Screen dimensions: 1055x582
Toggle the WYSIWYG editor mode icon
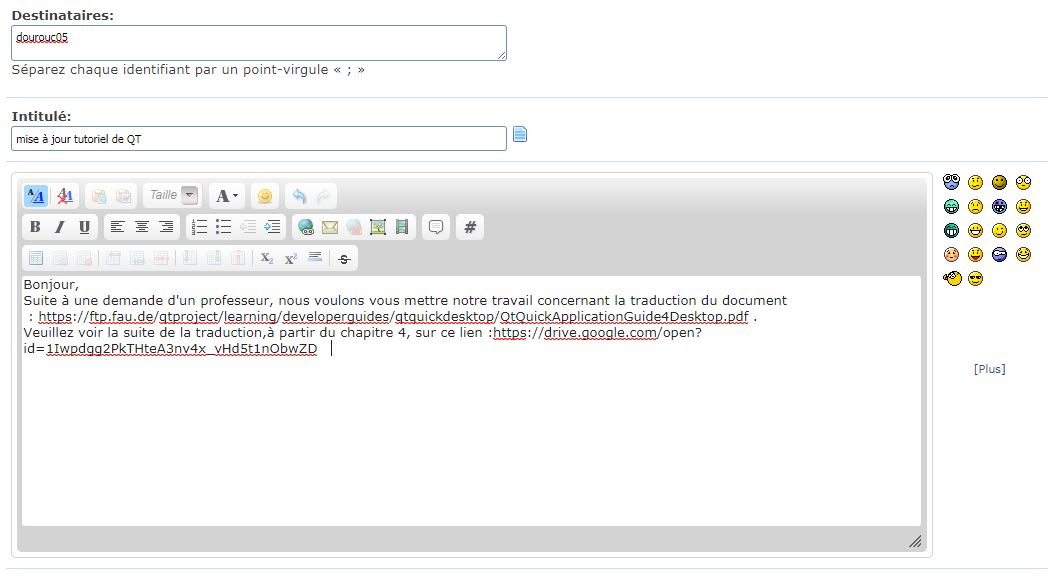click(36, 196)
